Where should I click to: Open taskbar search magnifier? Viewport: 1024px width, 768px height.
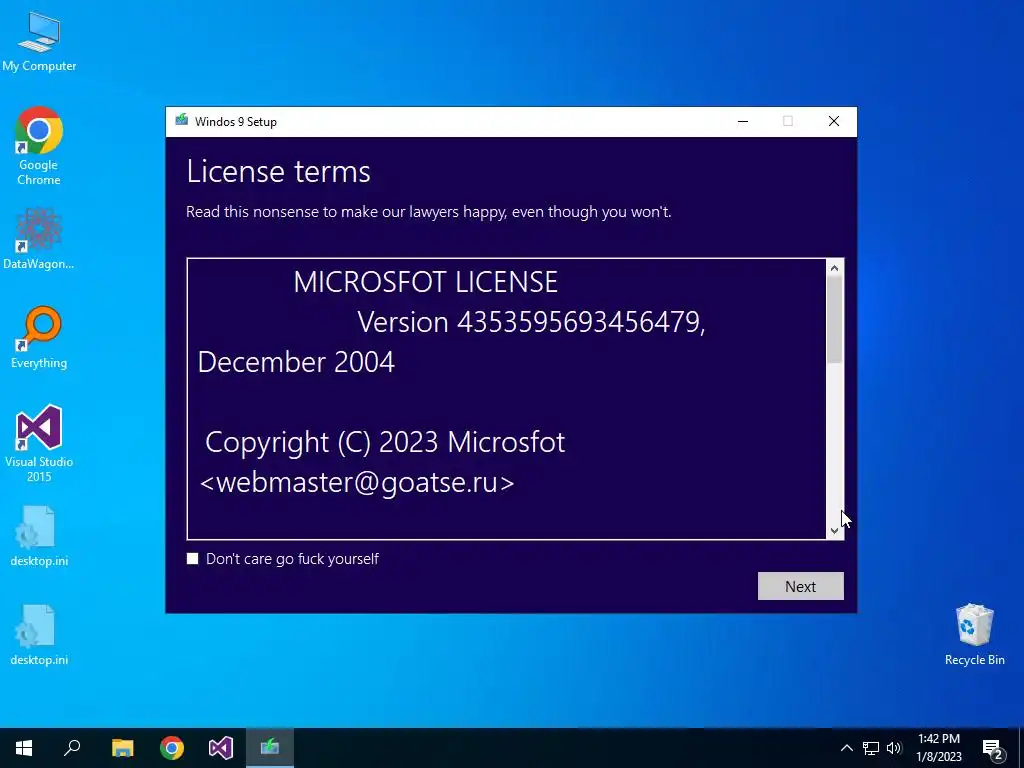72,748
